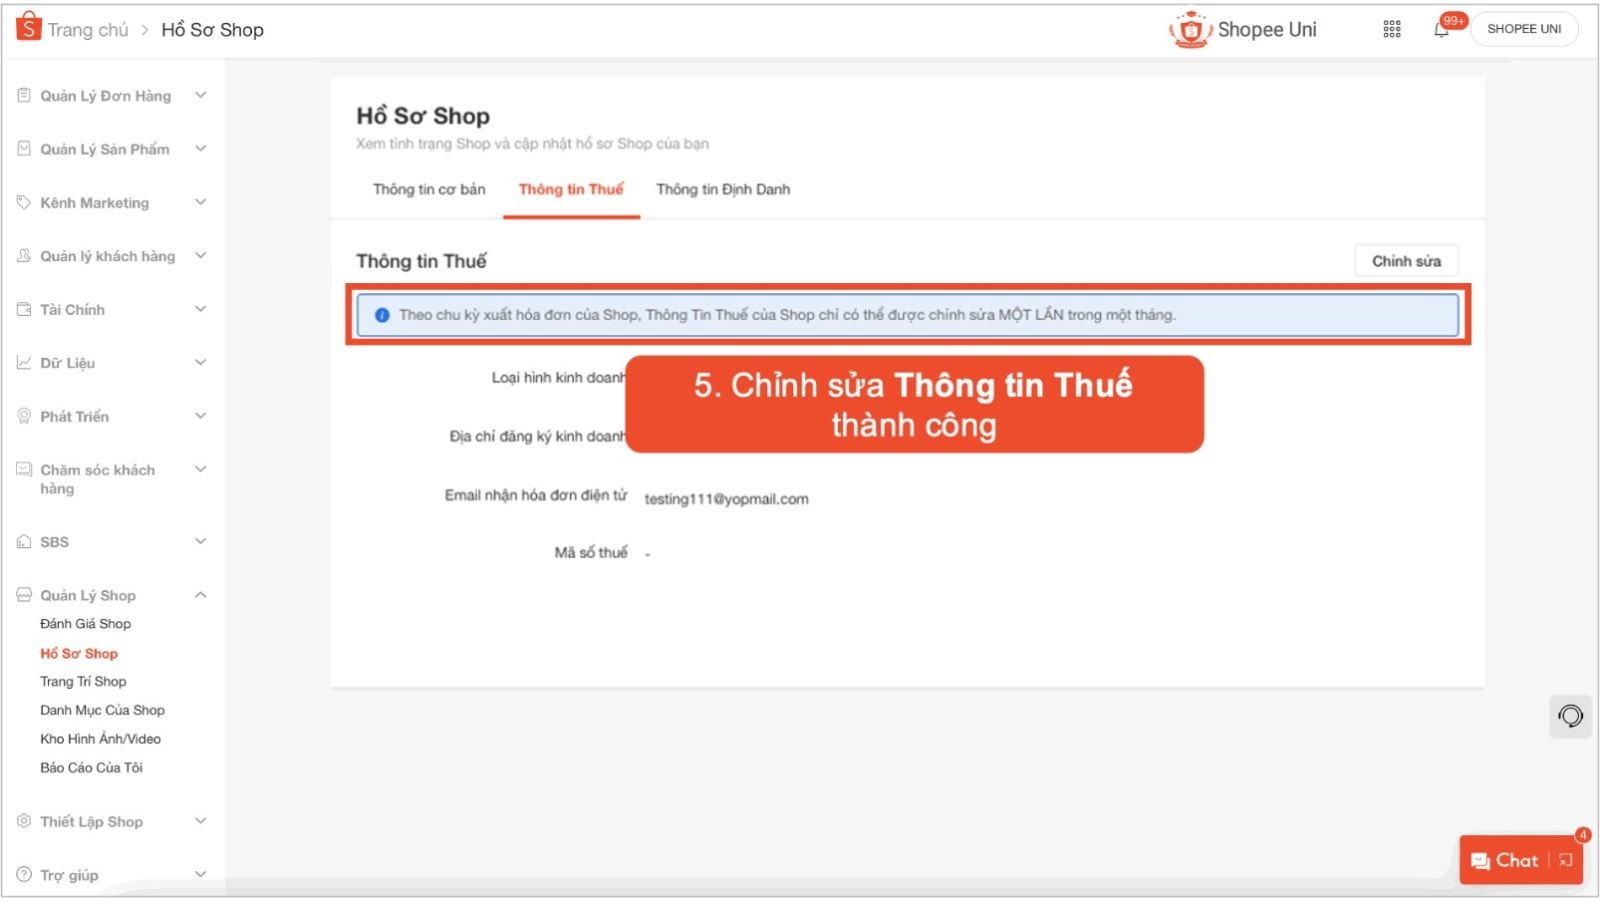
Task: Click the Shopee Uni header link
Action: pyautogui.click(x=1267, y=30)
